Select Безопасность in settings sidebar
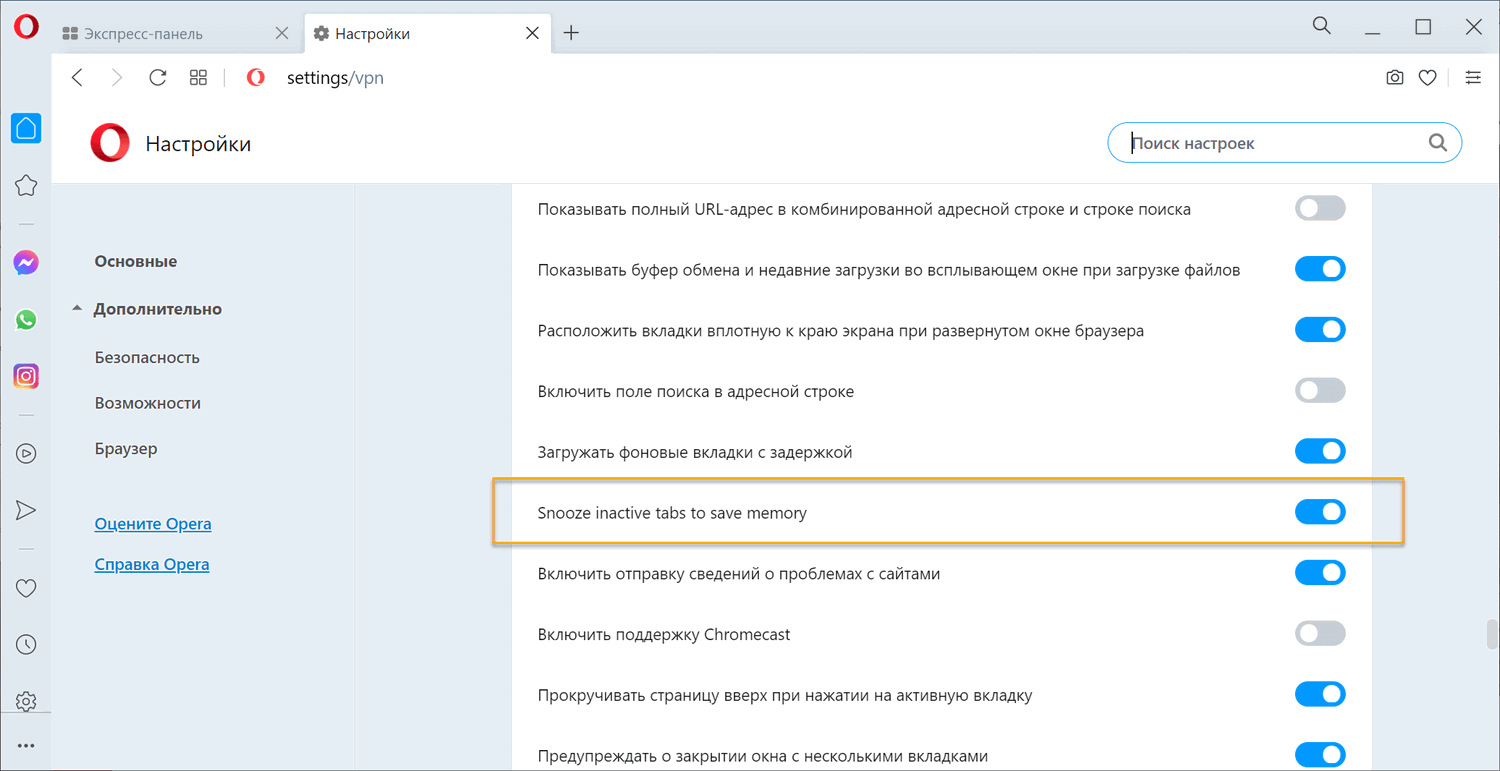This screenshot has width=1500, height=771. pos(147,357)
